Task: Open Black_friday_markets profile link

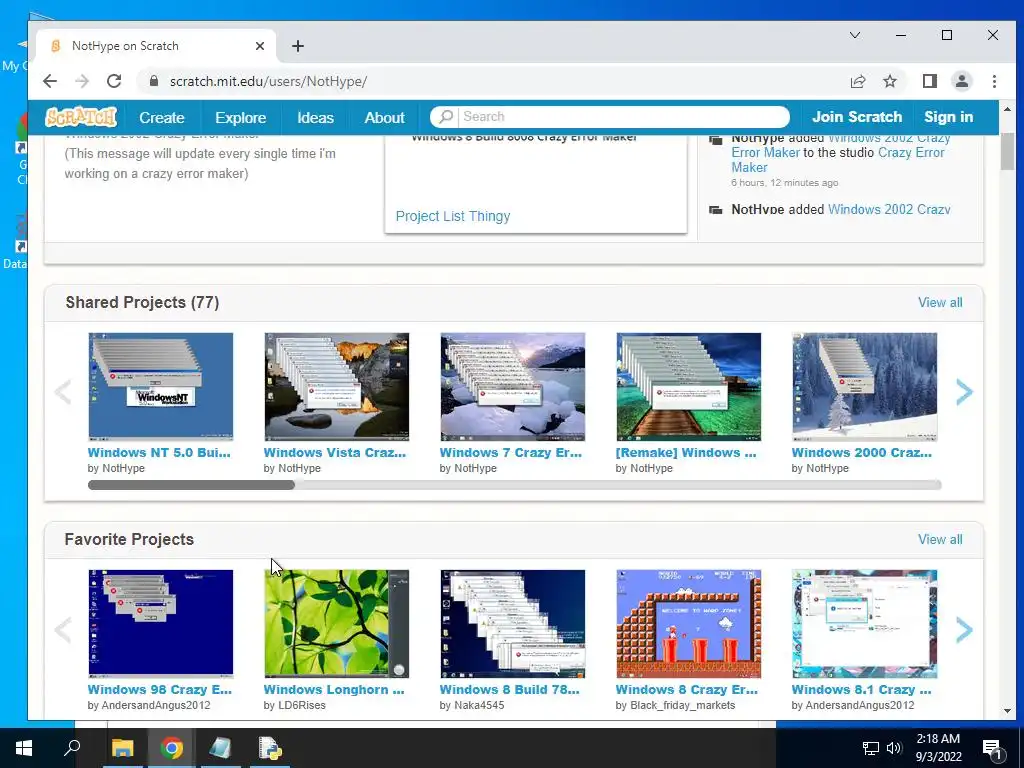Action: 682,705
